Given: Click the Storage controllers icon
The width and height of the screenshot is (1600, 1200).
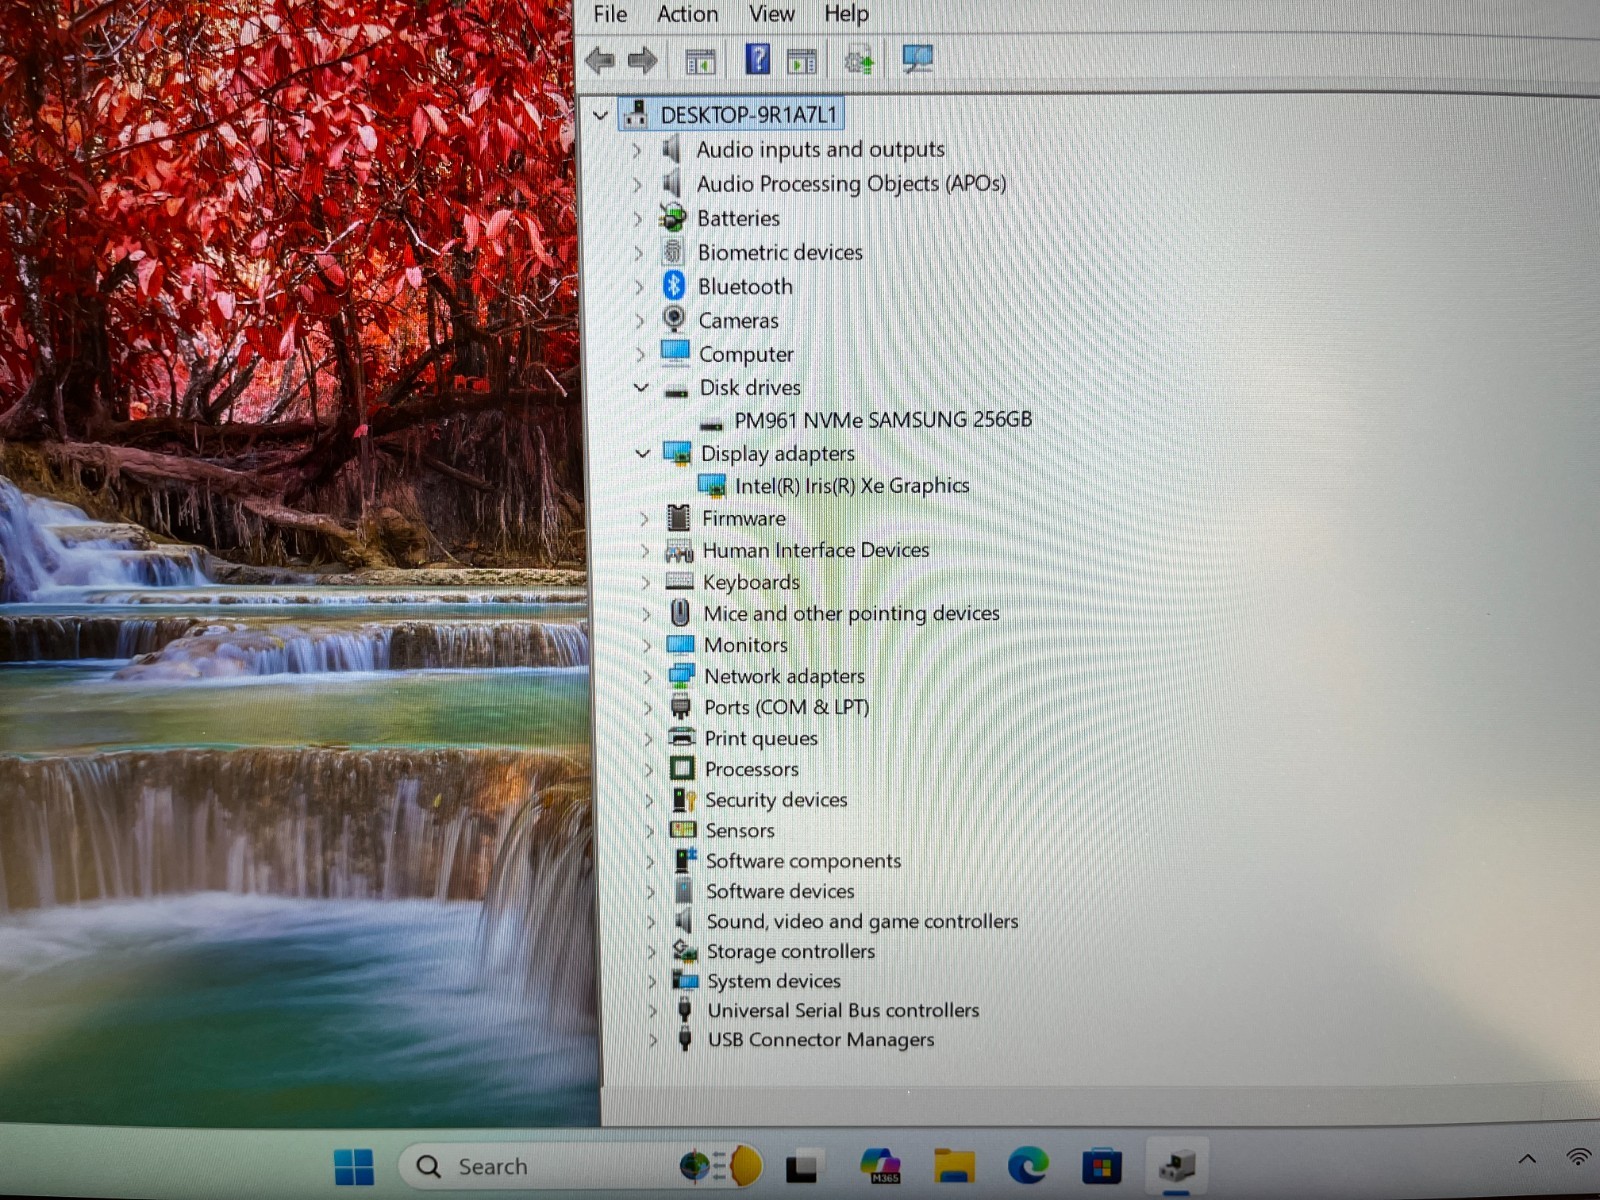Looking at the screenshot, I should (x=685, y=951).
